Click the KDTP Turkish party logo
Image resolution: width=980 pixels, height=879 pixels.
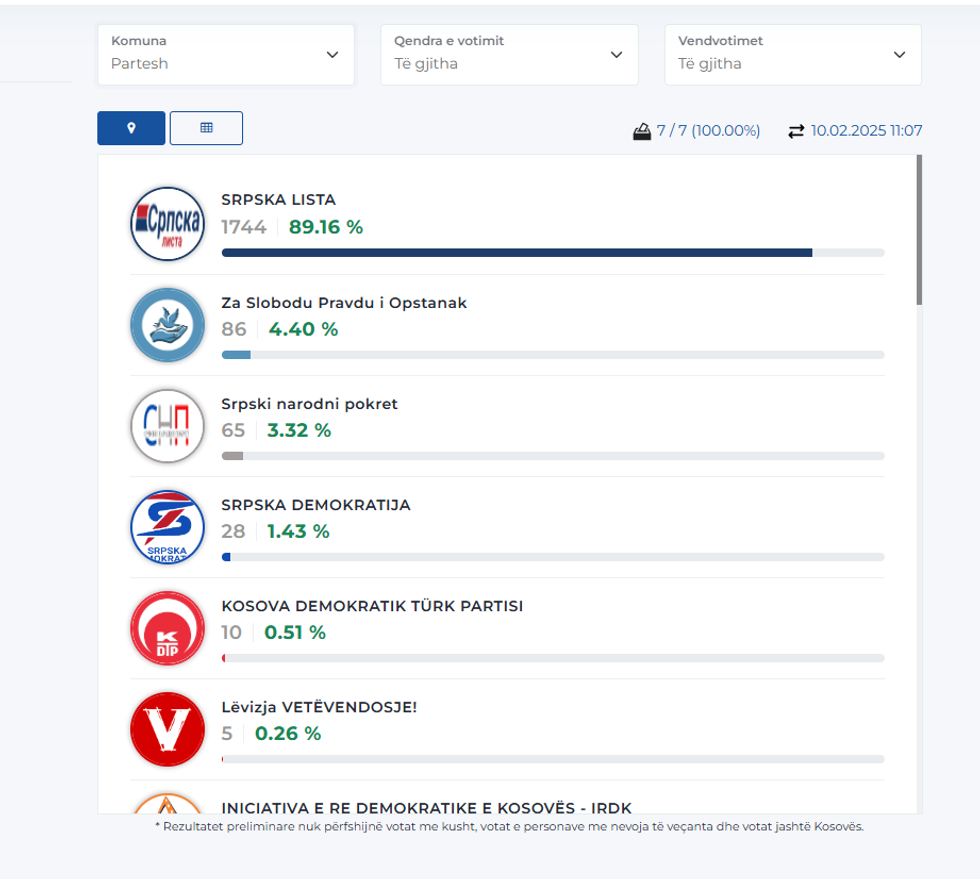167,628
